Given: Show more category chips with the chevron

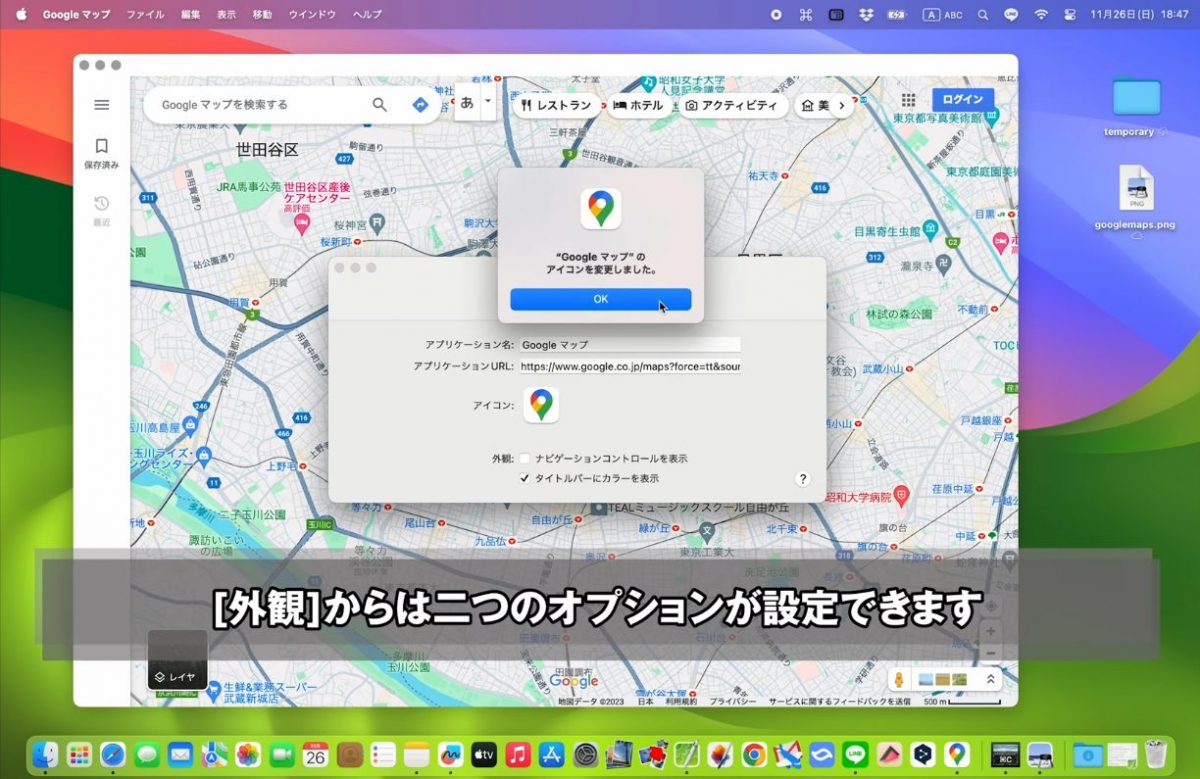Looking at the screenshot, I should coord(842,105).
